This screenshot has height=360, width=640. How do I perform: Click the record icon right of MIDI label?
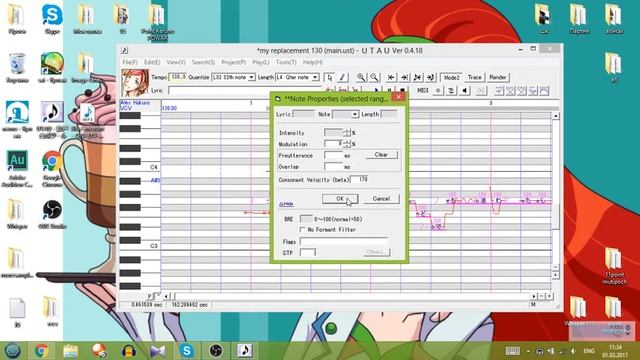pyautogui.click(x=438, y=91)
